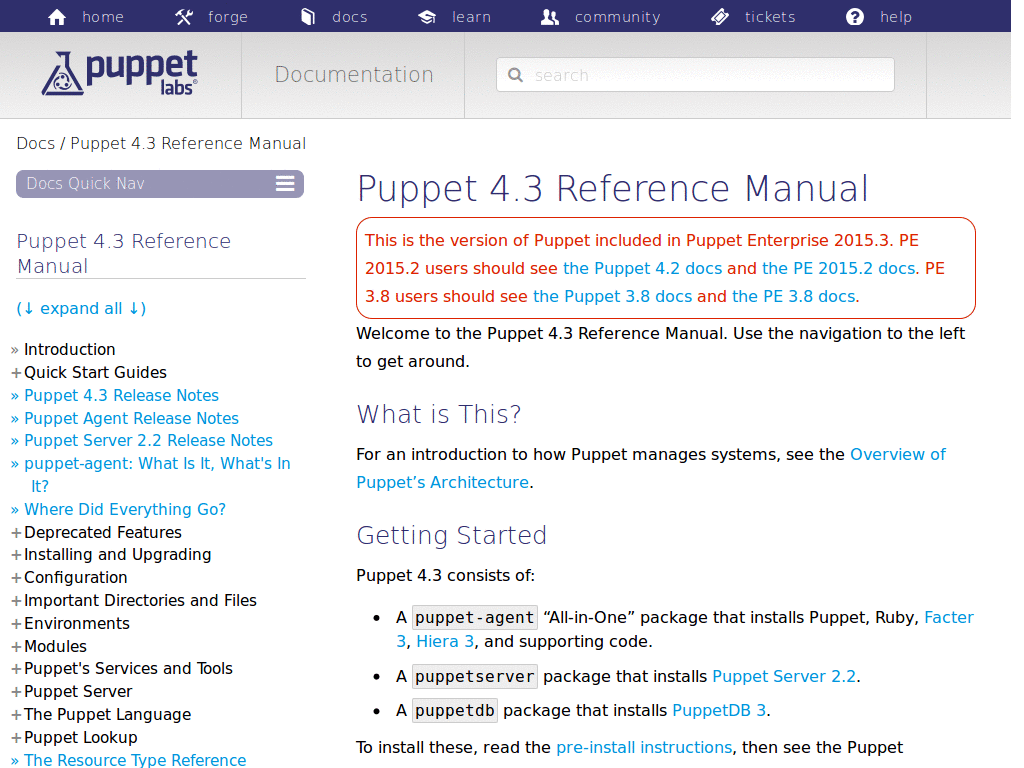Click the community people icon
The width and height of the screenshot is (1024, 768).
(x=550, y=17)
